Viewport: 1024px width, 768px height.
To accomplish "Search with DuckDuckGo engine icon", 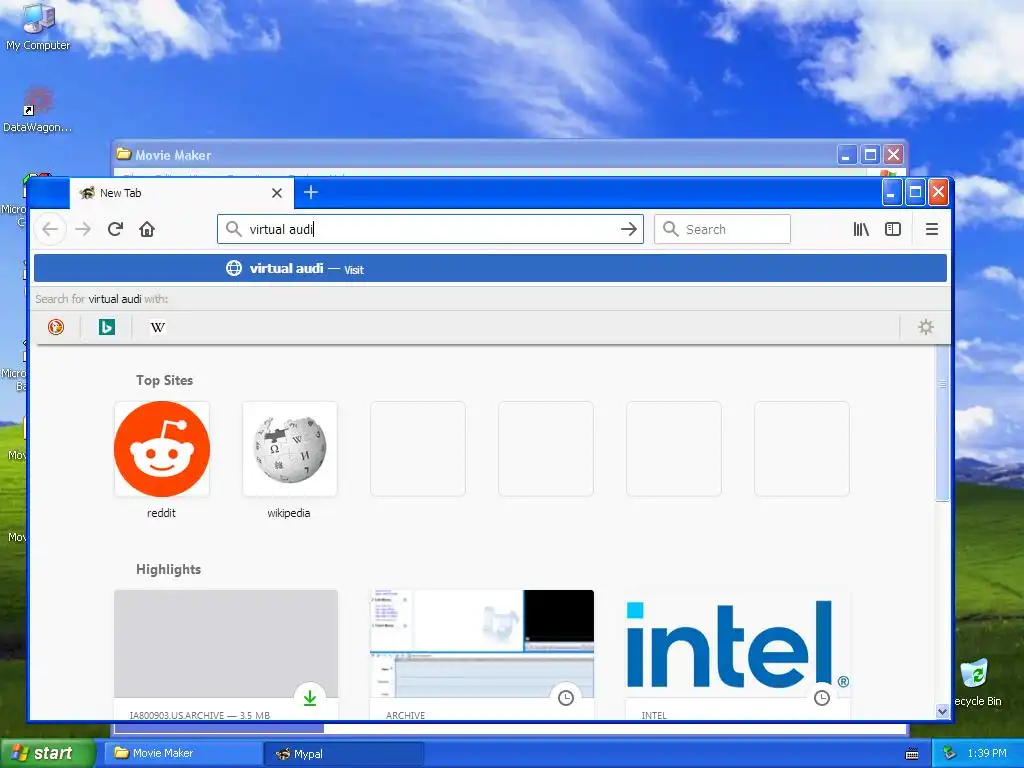I will point(56,327).
